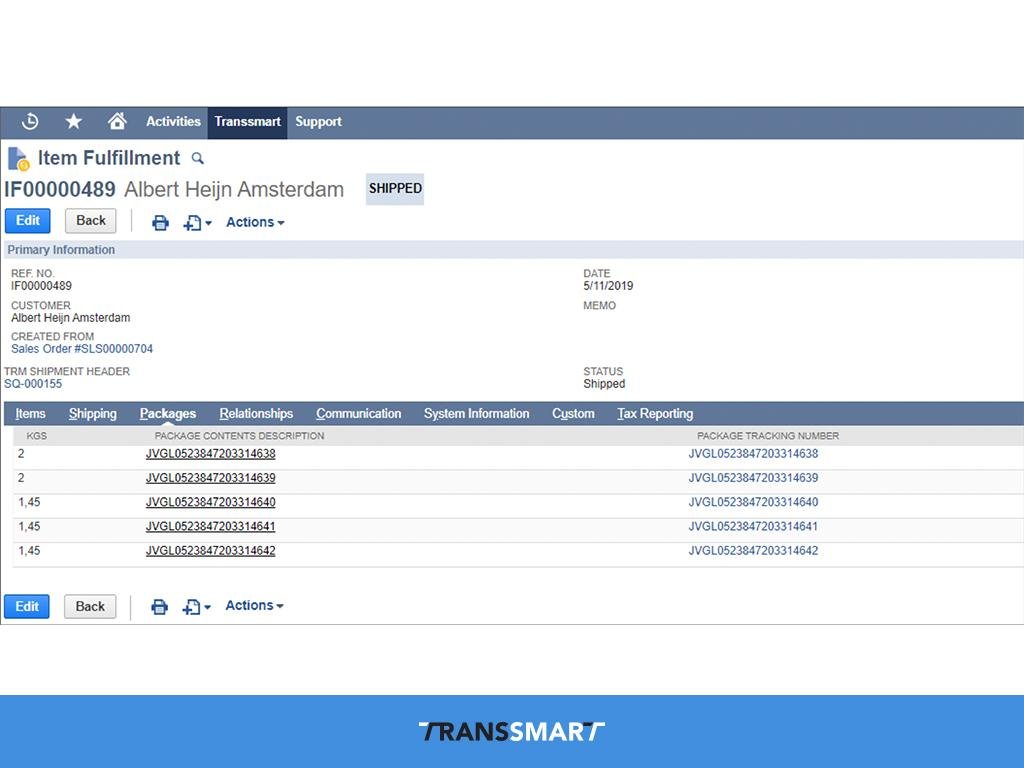The image size is (1024, 768).
Task: Open the Transsmart menu
Action: pos(248,122)
